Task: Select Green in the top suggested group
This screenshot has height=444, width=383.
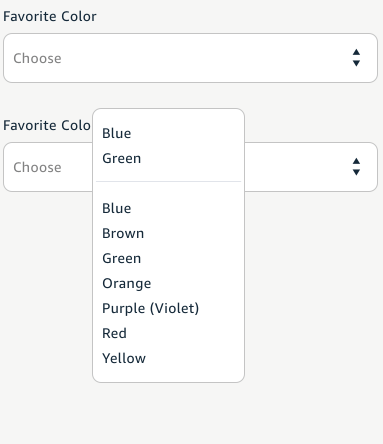Action: [x=122, y=158]
